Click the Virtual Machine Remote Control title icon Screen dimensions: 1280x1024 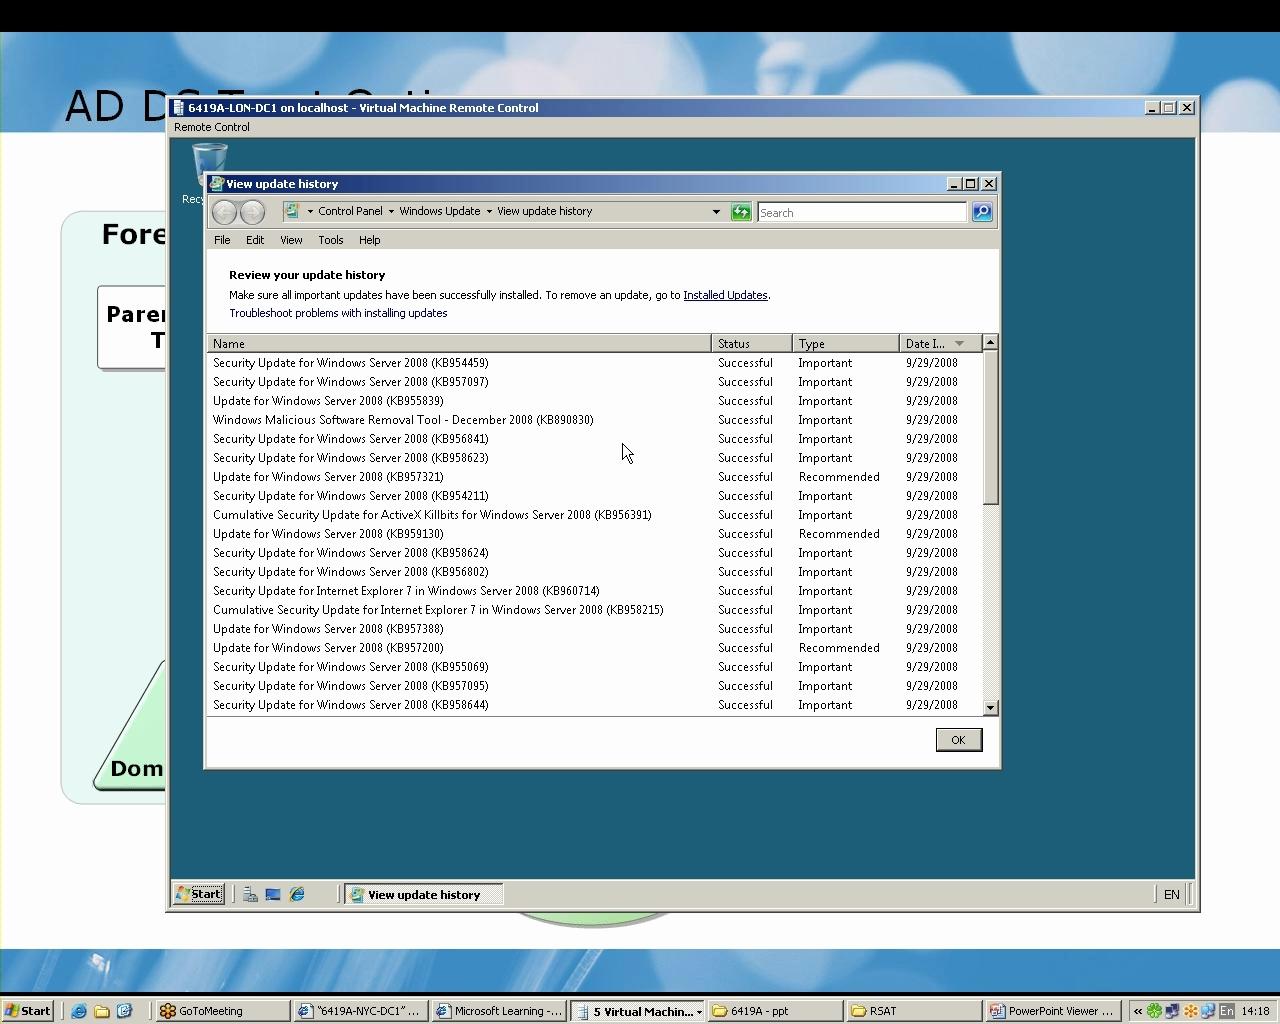178,108
